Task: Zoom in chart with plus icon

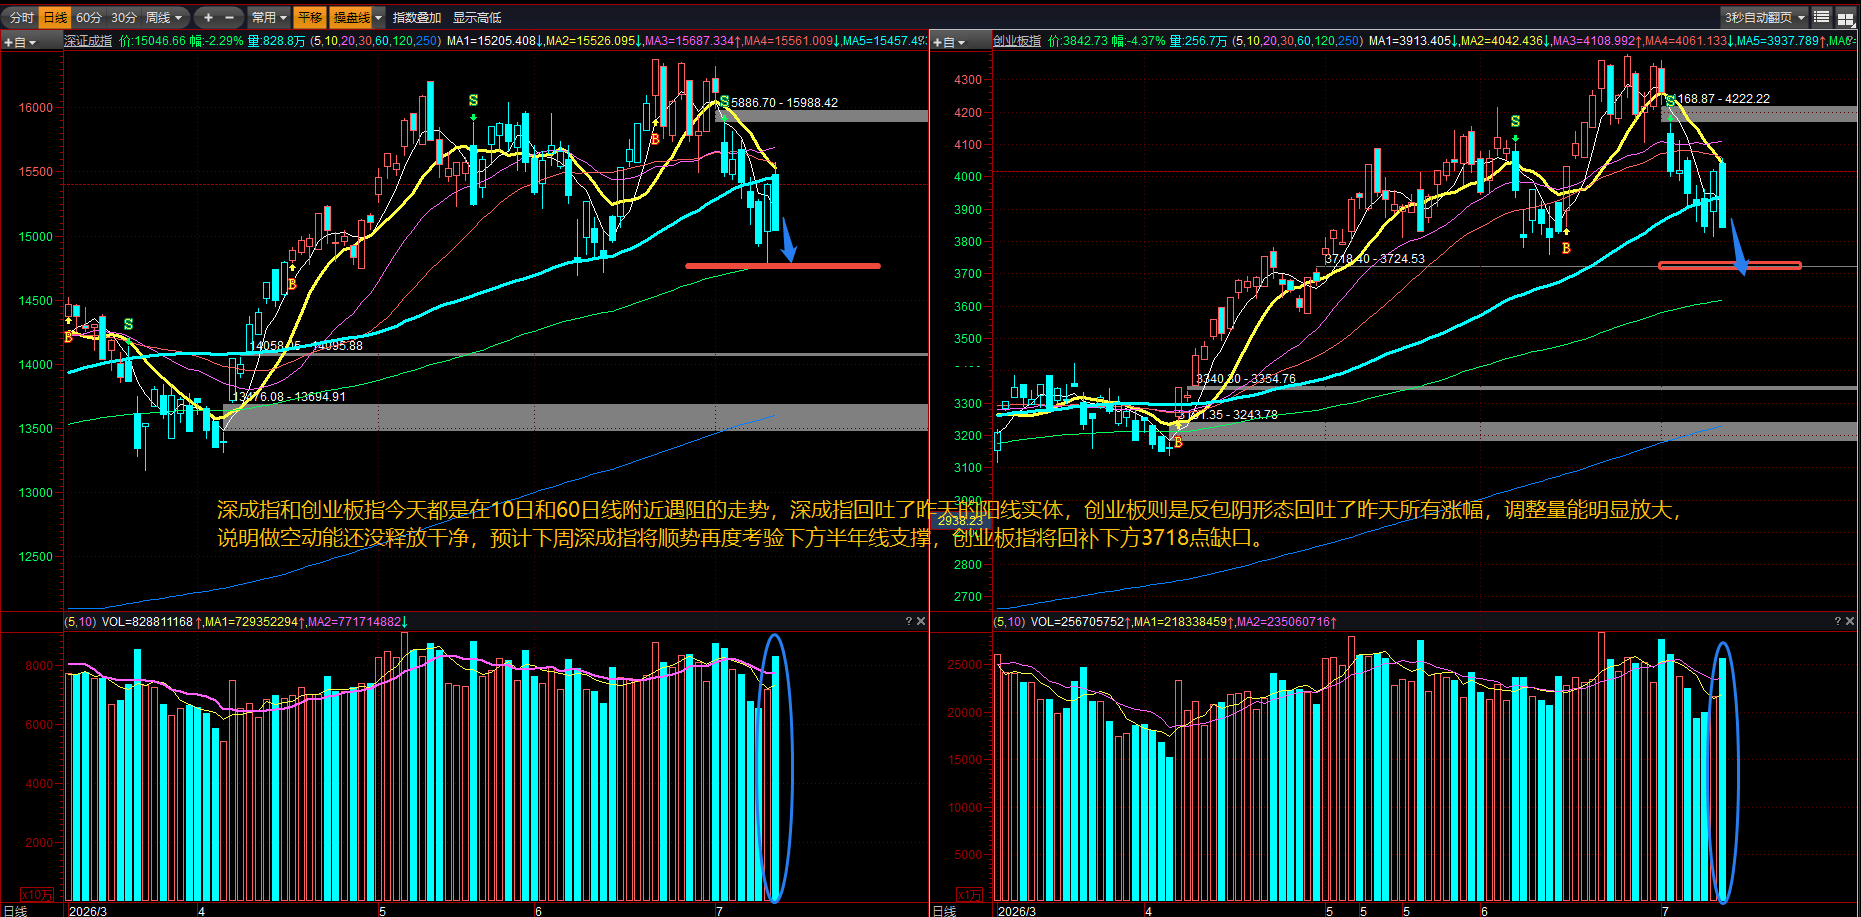Action: point(208,17)
